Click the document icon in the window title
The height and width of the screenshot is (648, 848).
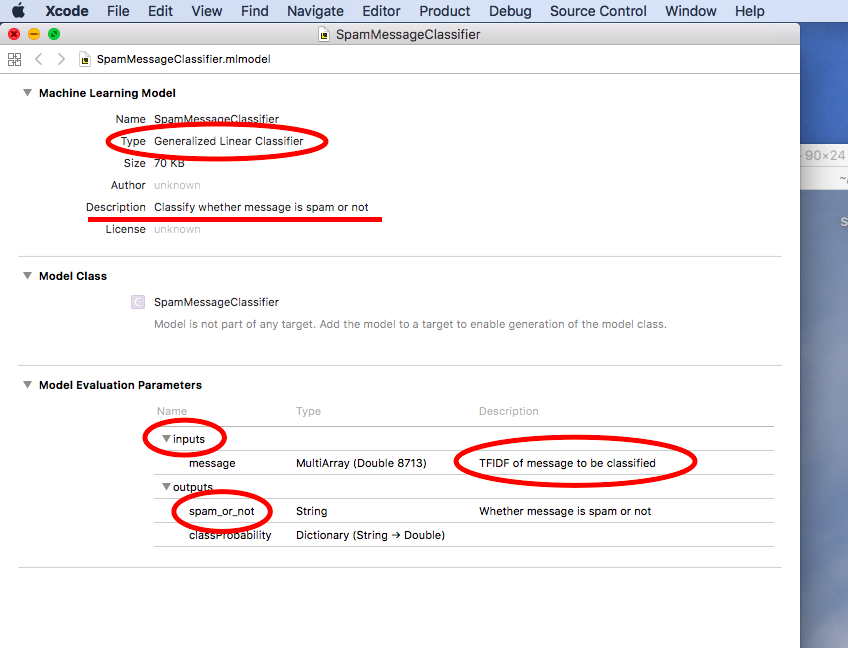click(x=324, y=35)
